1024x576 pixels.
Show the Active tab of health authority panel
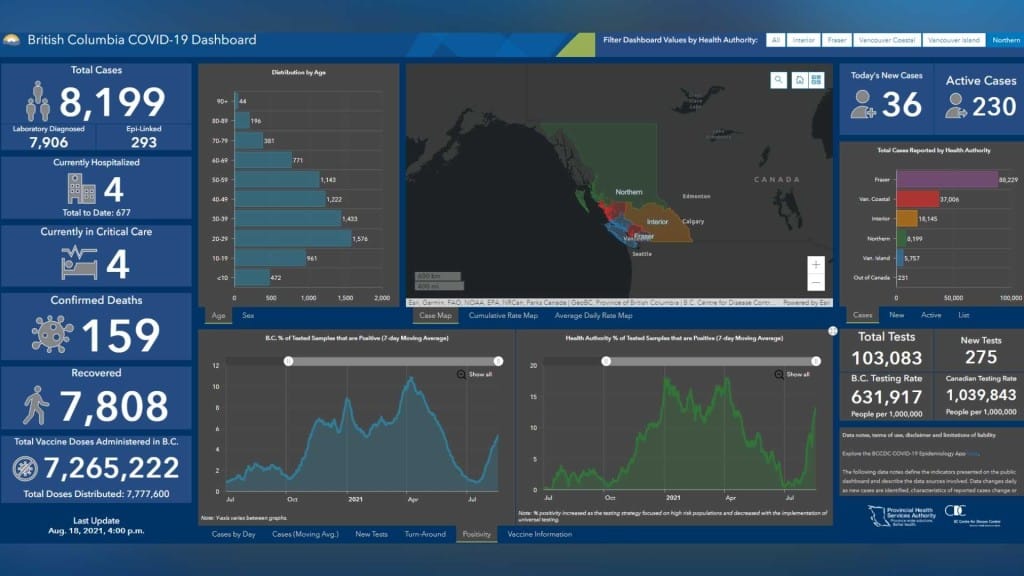click(930, 315)
